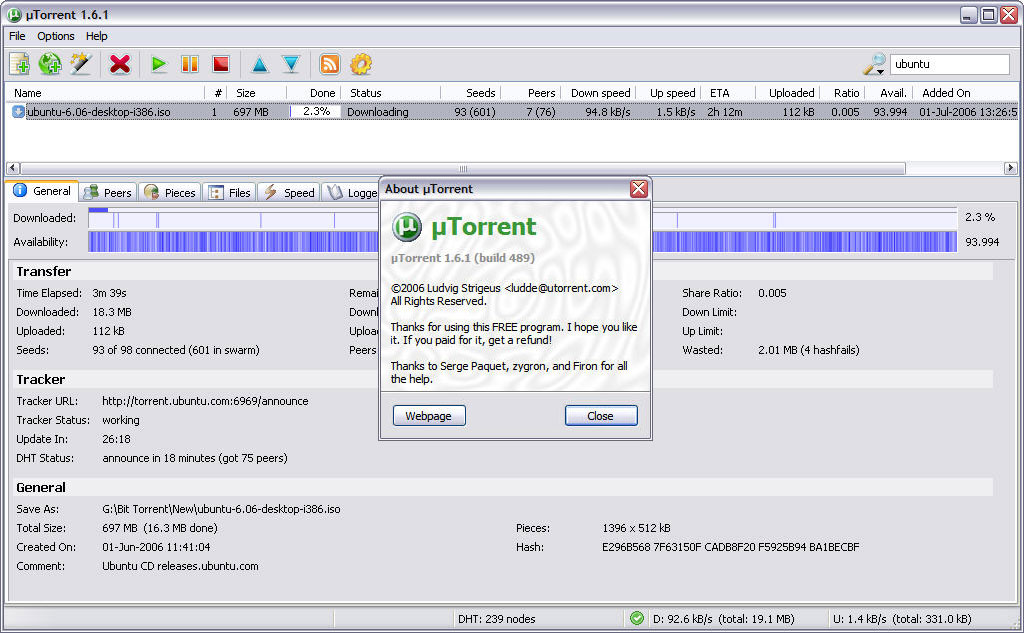The width and height of the screenshot is (1024, 633).
Task: Click the red Stop torrent icon
Action: point(221,64)
